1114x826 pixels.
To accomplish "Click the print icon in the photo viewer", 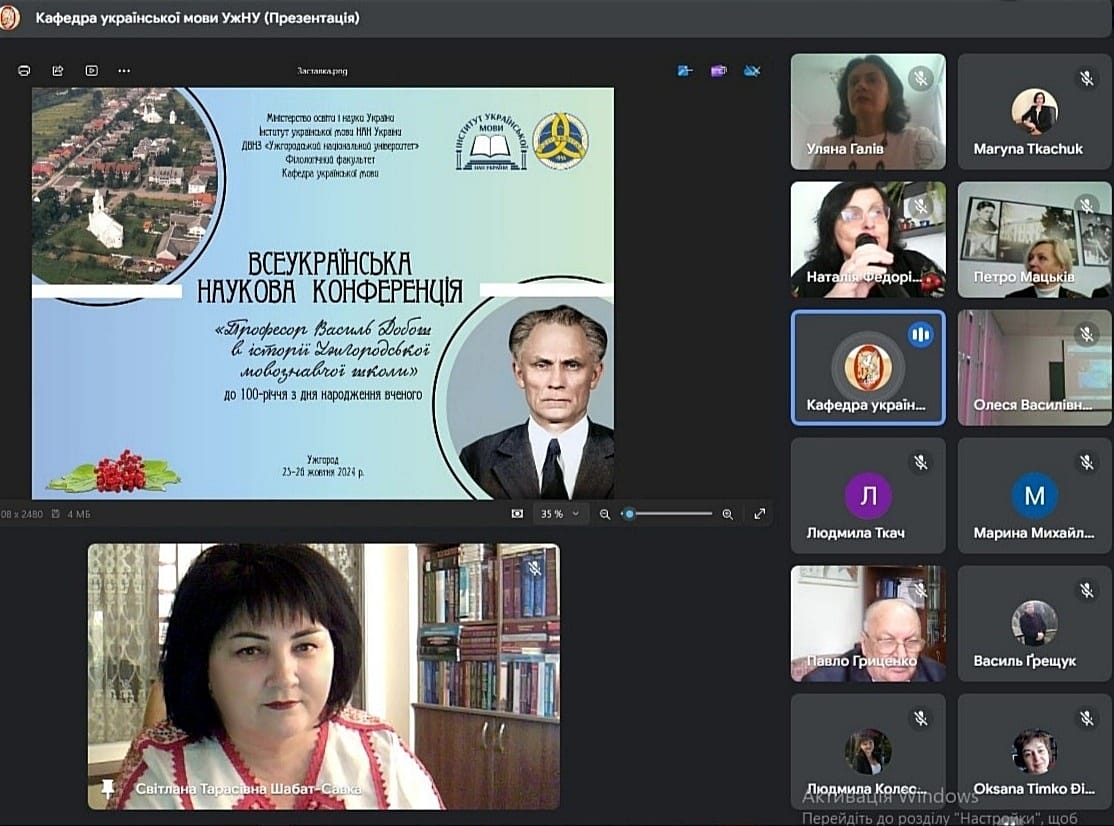I will (24, 70).
